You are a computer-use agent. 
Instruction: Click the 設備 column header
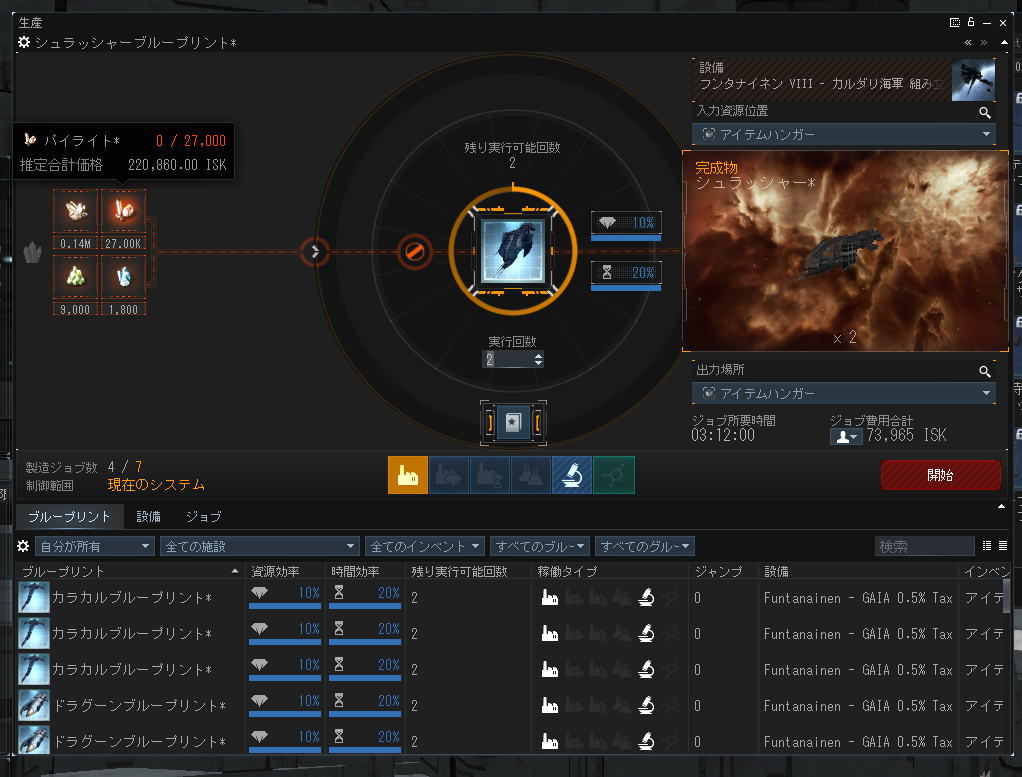click(x=858, y=571)
